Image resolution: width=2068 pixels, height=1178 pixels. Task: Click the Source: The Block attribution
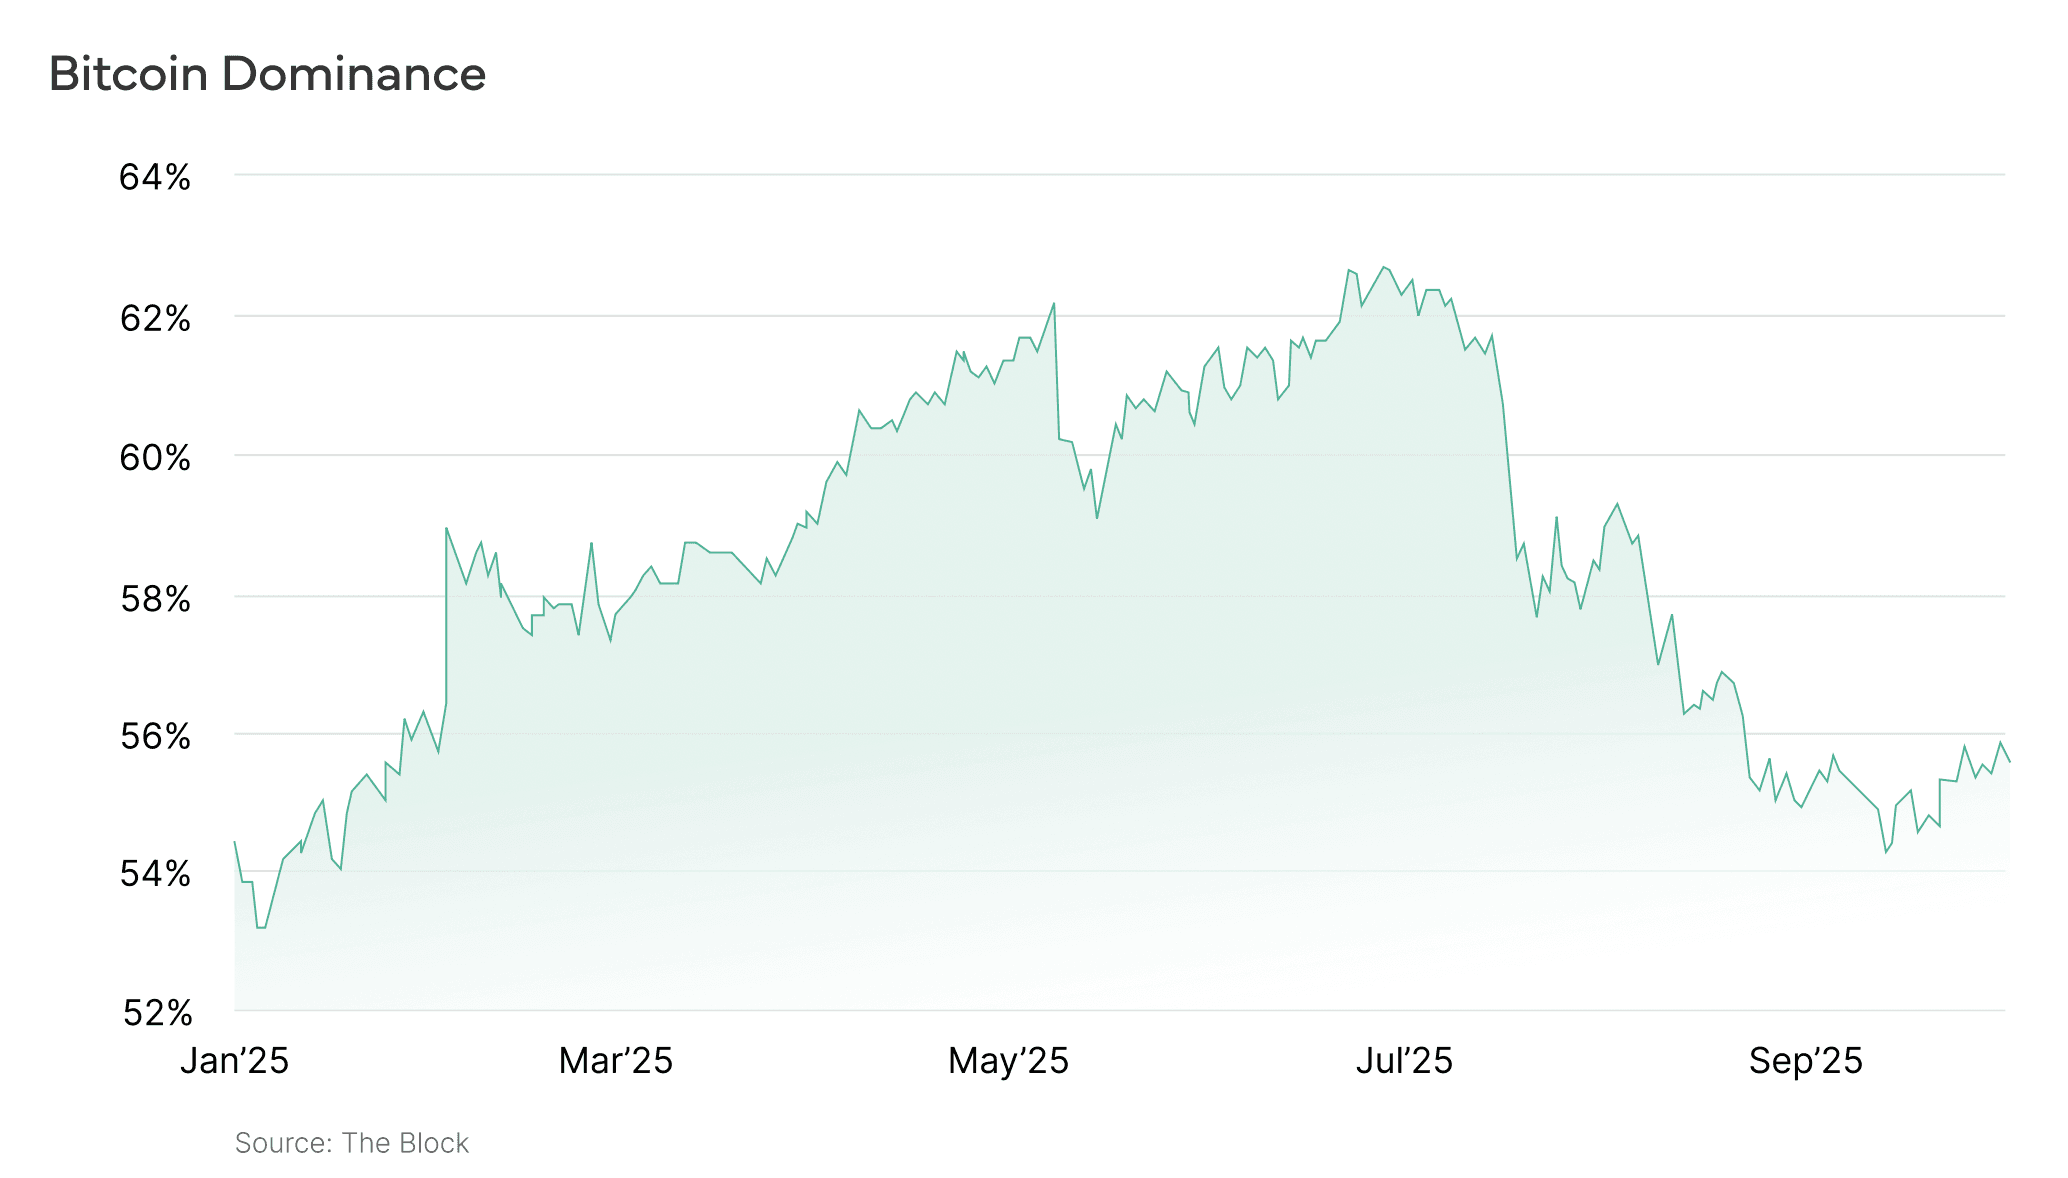[351, 1143]
